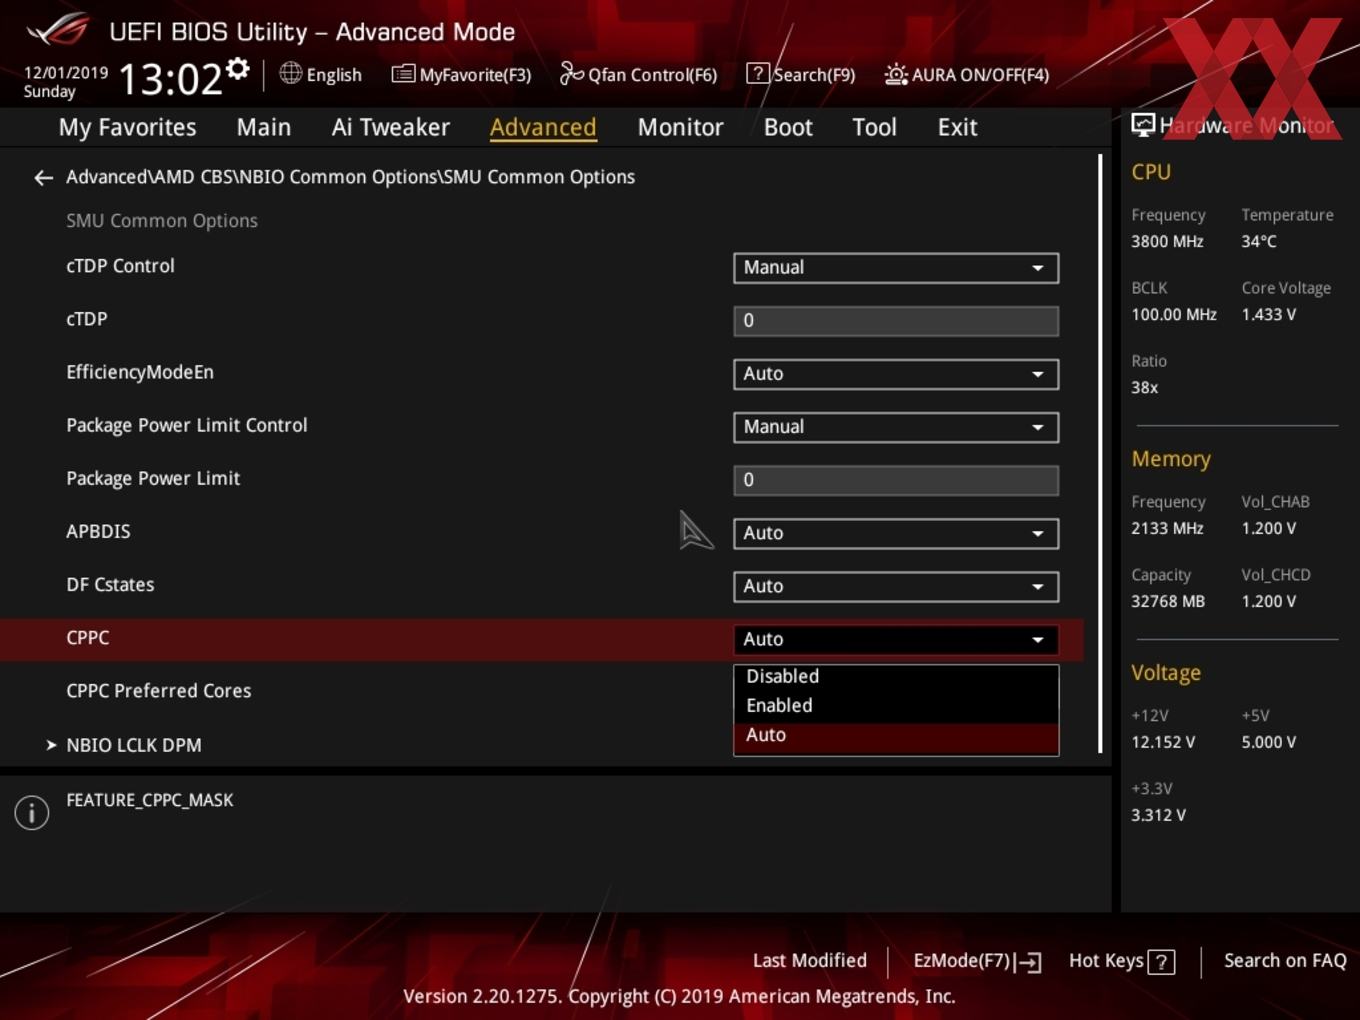Image resolution: width=1360 pixels, height=1020 pixels.
Task: Switch to the Monitor tab
Action: pos(680,127)
